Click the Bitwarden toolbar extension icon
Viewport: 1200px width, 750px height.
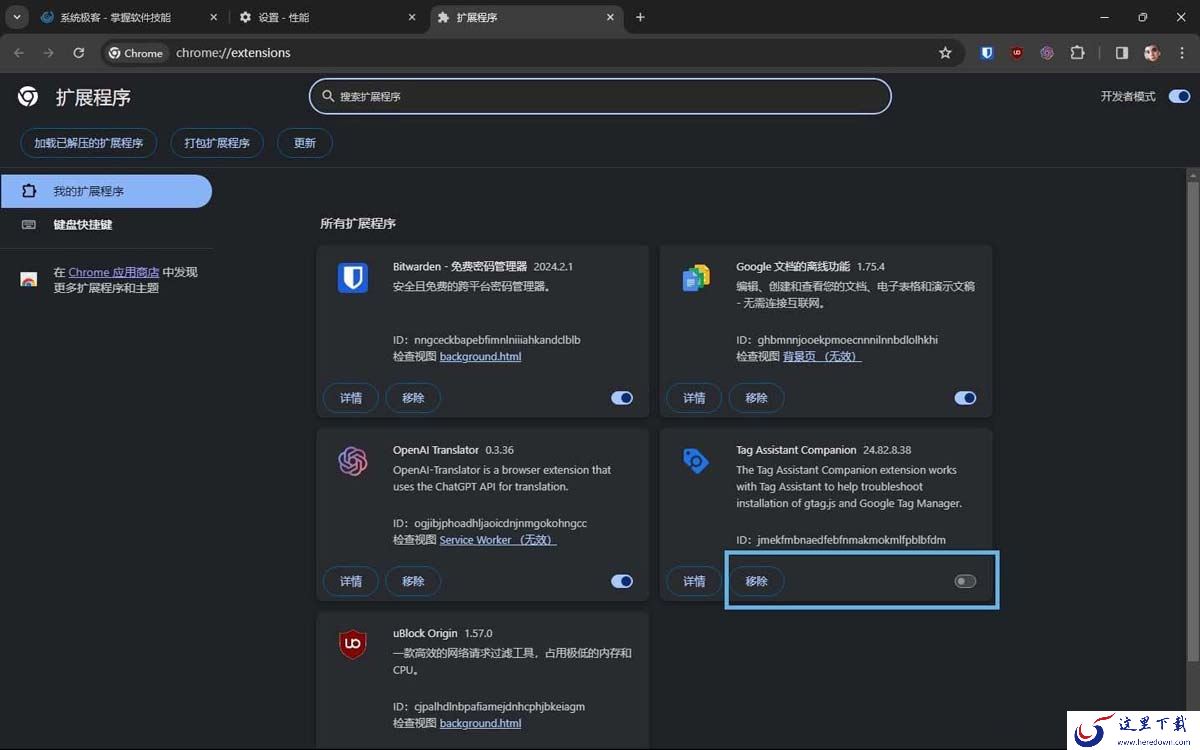[x=987, y=53]
